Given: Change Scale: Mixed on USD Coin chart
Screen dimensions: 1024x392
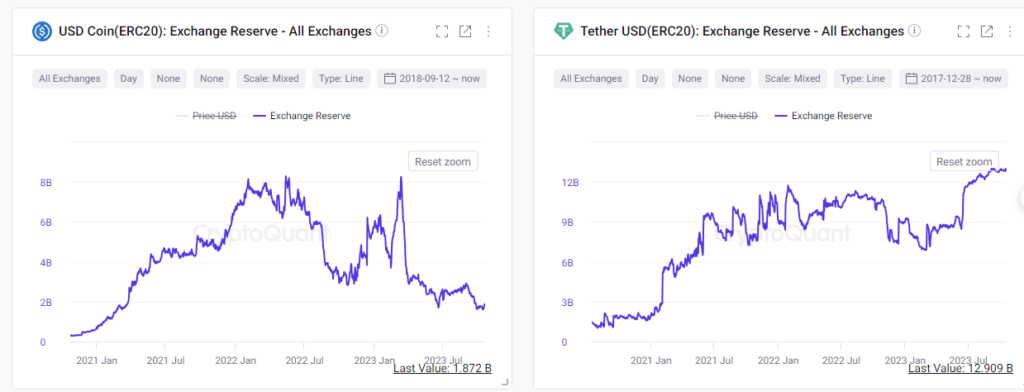Looking at the screenshot, I should coord(270,78).
